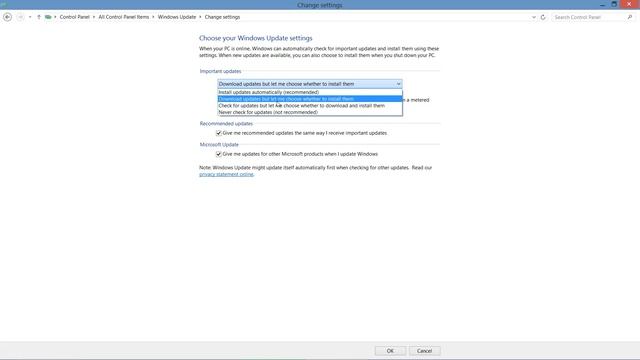
Task: Refresh the Control Panel page
Action: coord(543,17)
